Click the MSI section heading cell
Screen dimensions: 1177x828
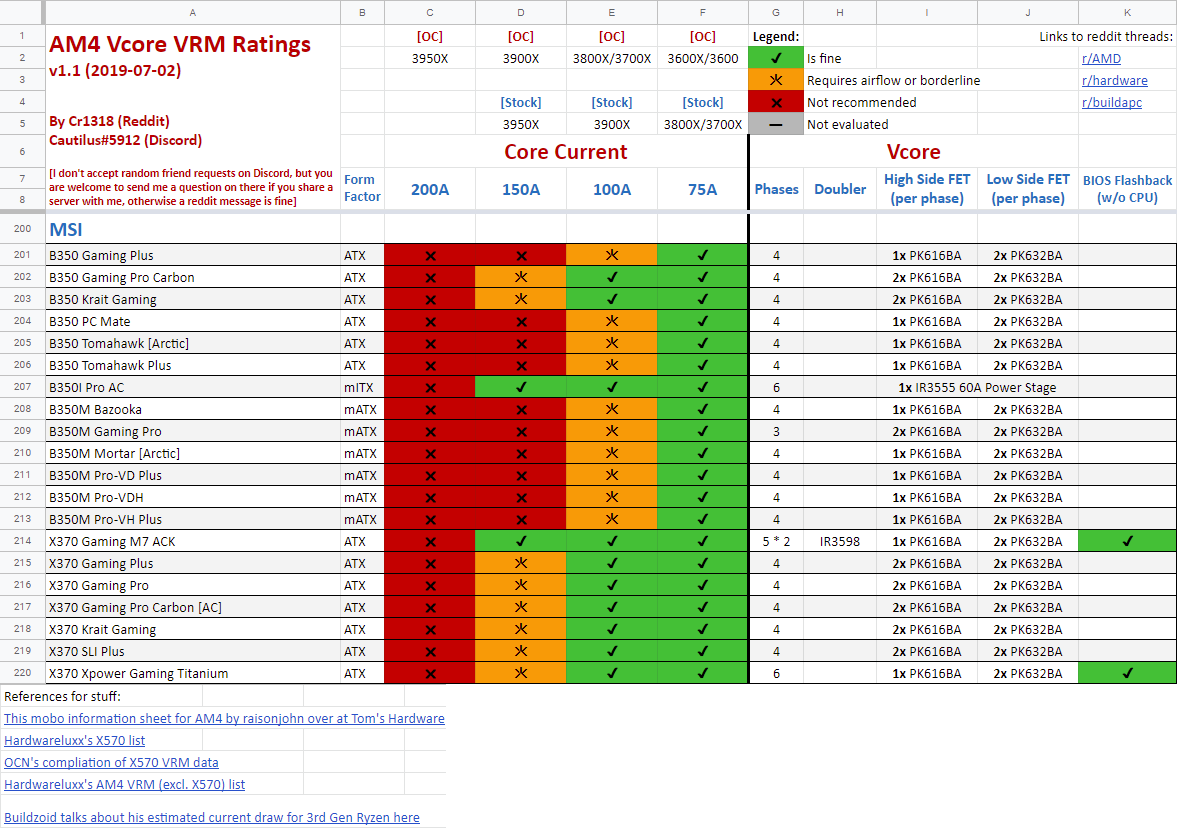(193, 229)
